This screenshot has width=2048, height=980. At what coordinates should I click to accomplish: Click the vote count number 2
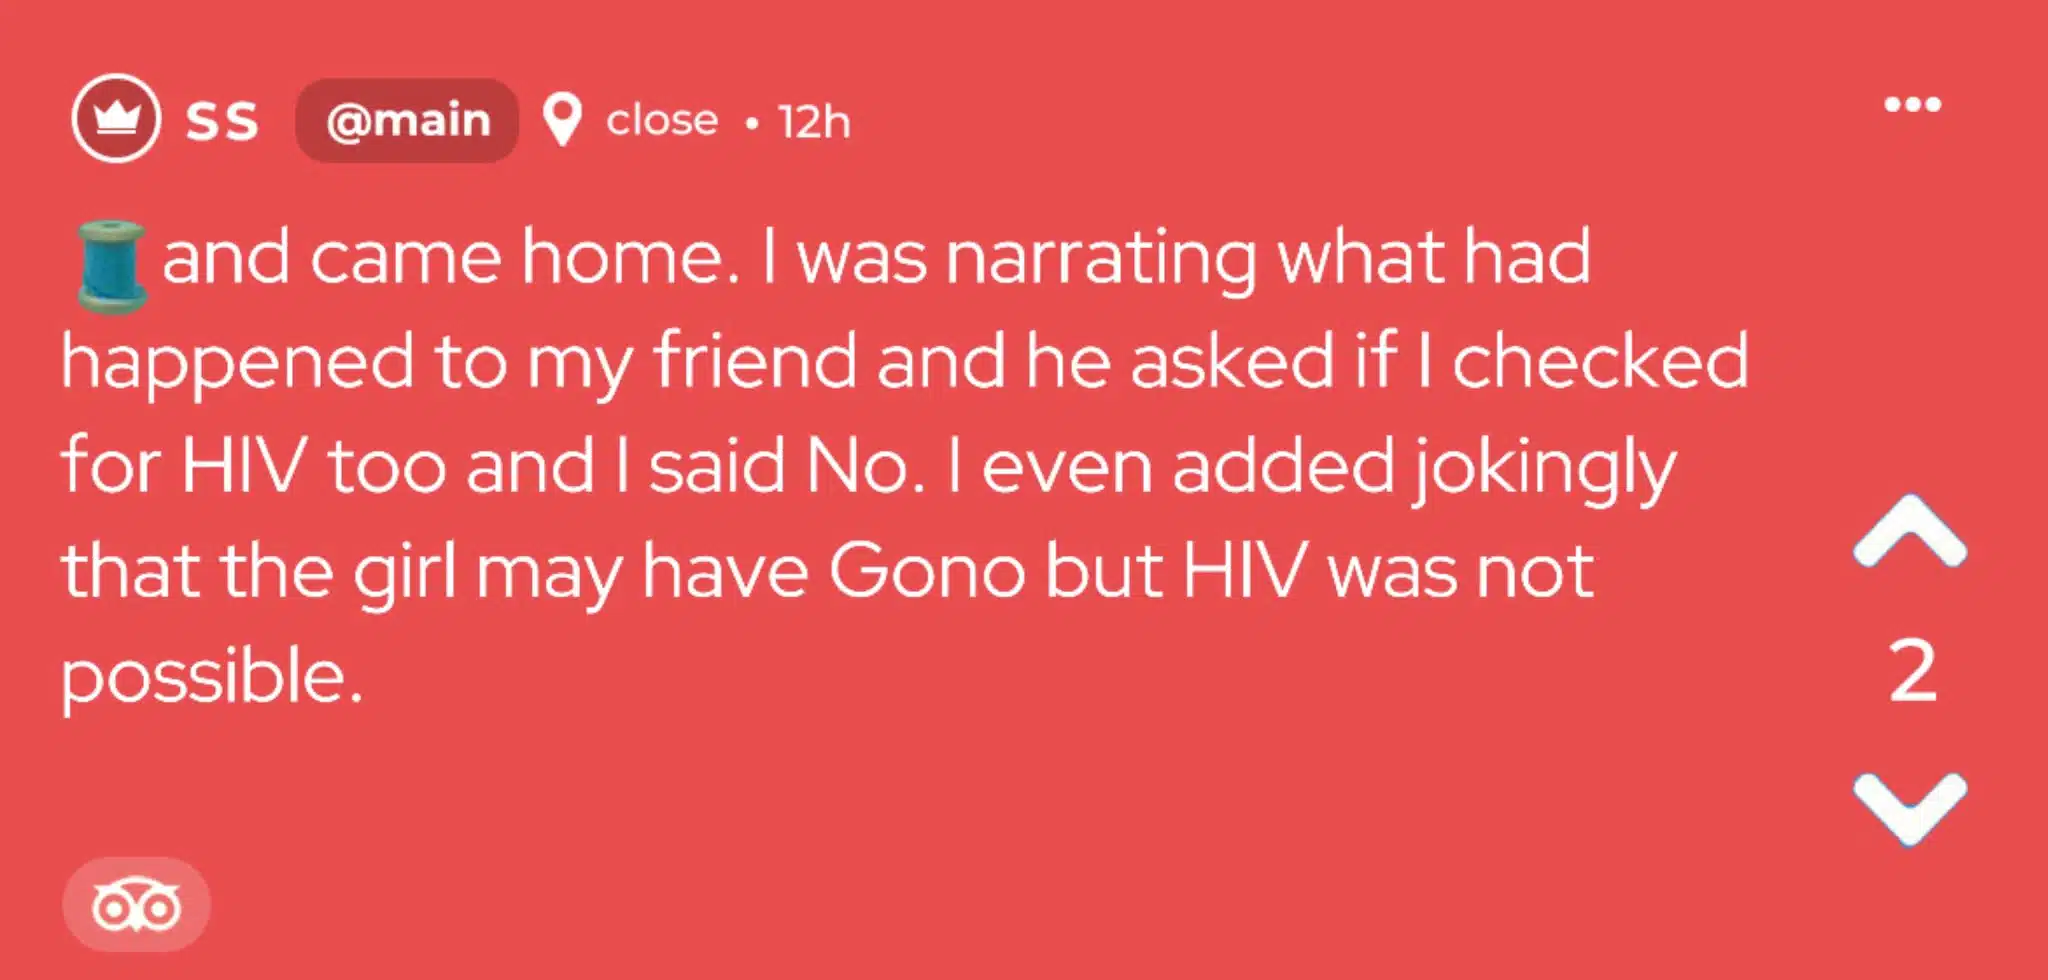tap(1912, 672)
